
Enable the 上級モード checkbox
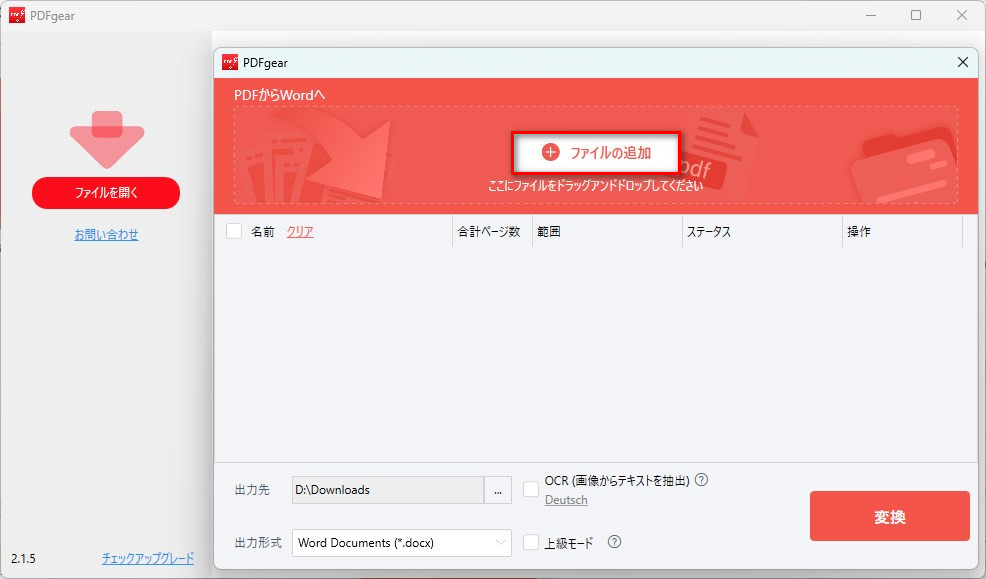pos(530,542)
